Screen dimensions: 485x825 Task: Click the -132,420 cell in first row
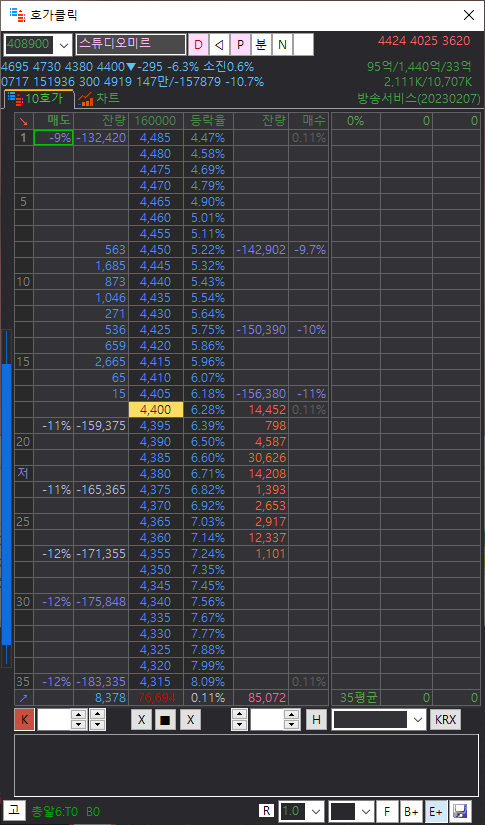click(100, 138)
